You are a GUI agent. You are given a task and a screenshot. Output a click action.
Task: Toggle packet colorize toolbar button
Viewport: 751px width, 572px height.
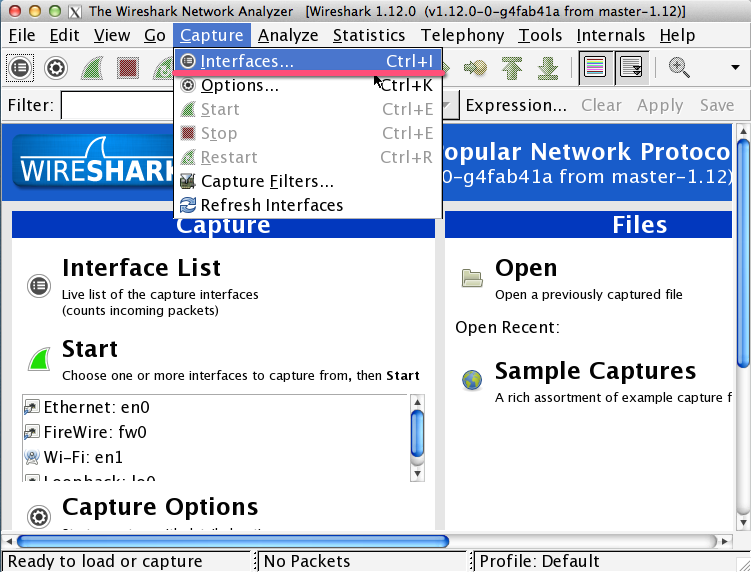(x=595, y=68)
